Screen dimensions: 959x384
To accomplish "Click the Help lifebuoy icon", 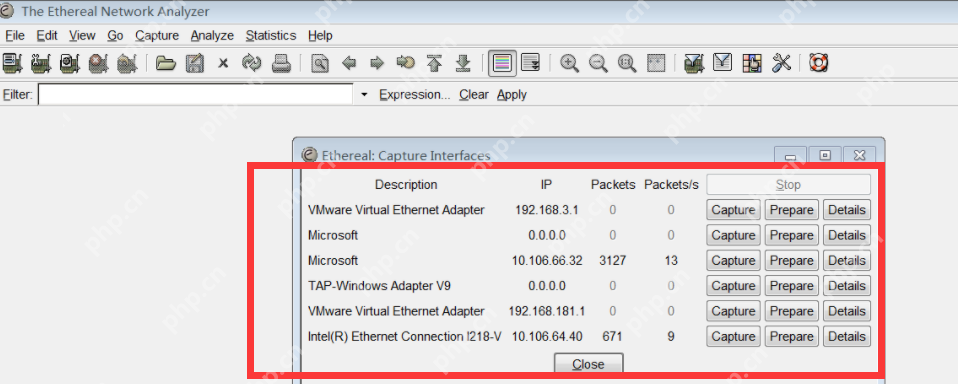I will [x=818, y=63].
